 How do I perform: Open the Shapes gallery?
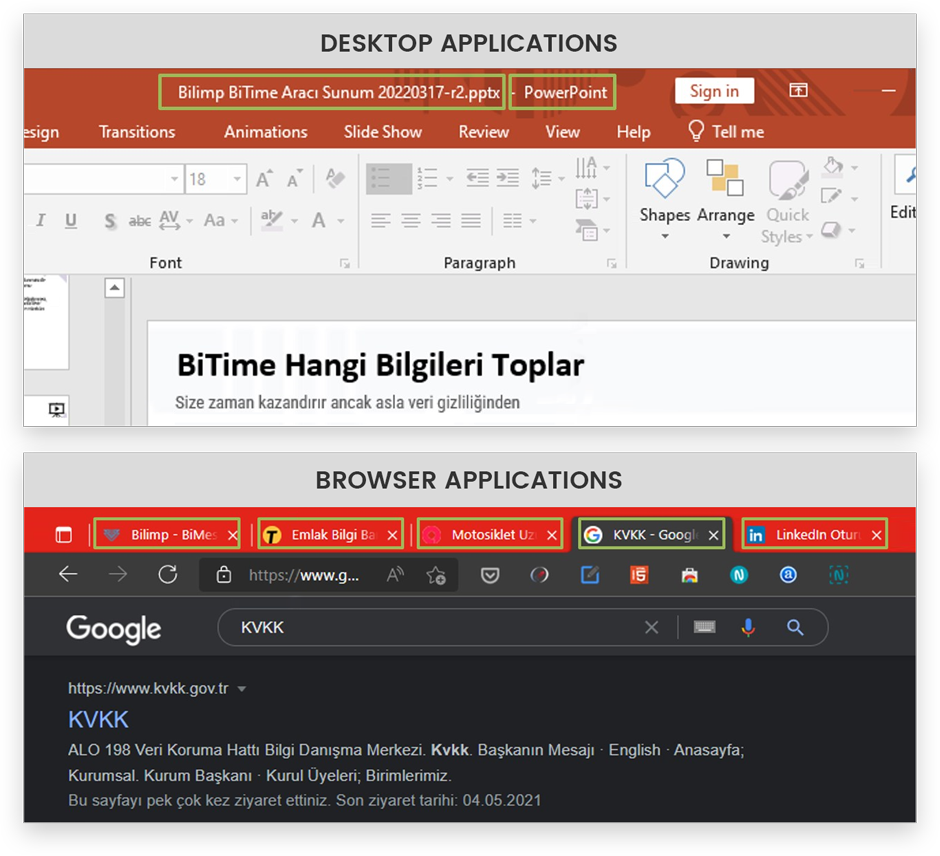(x=664, y=199)
